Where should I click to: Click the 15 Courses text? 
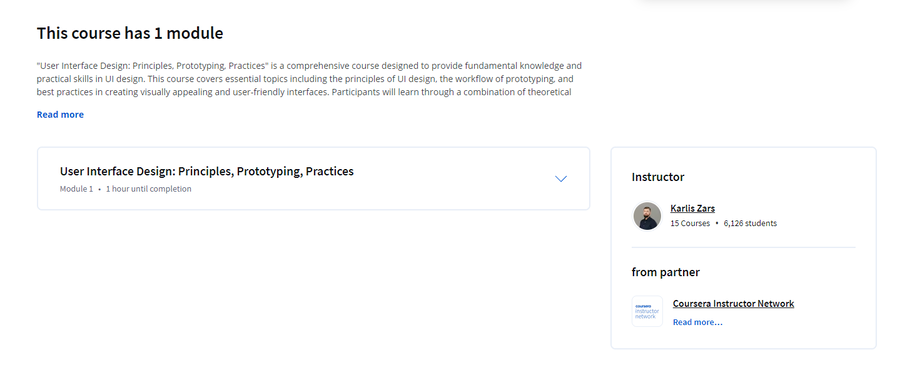690,223
